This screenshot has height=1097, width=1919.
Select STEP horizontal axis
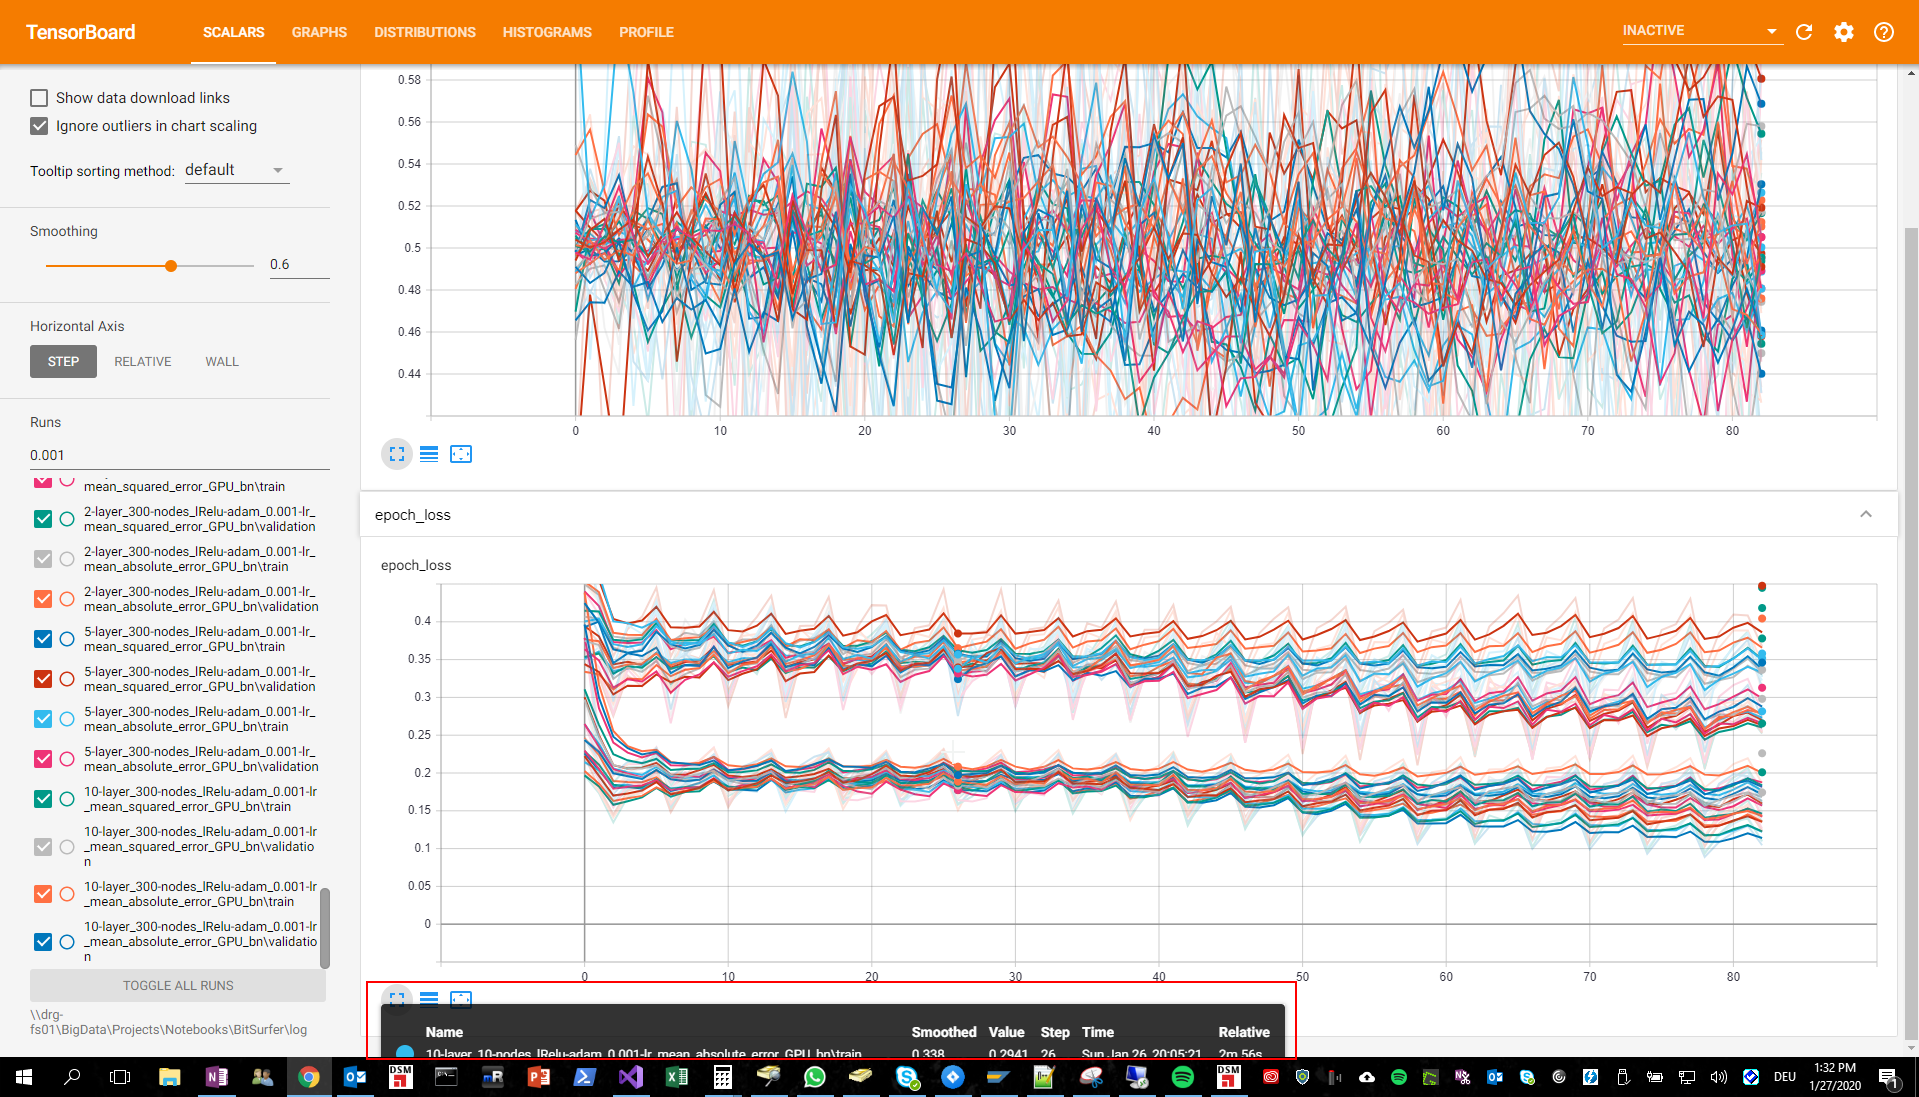[63, 362]
